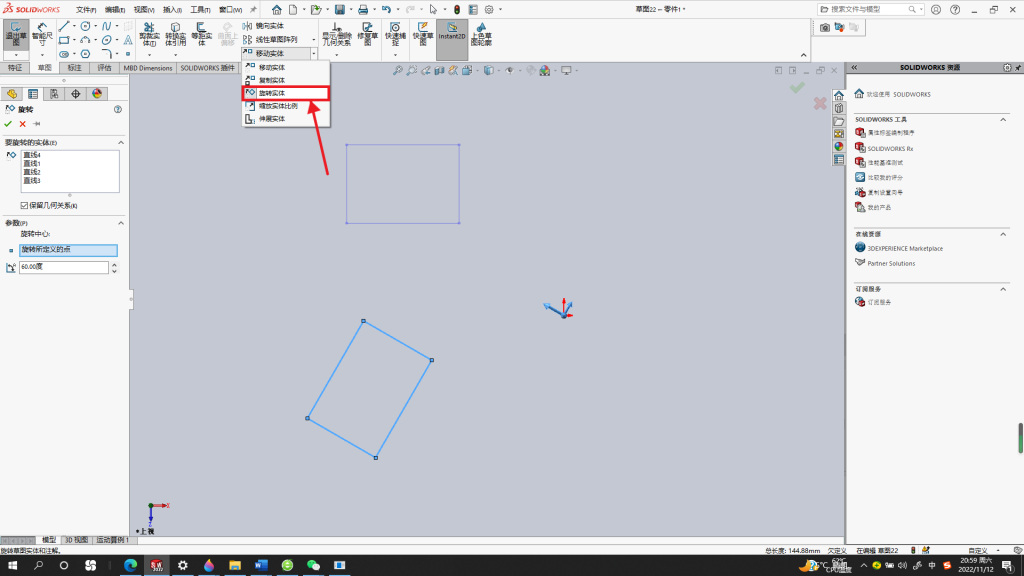The height and width of the screenshot is (576, 1024).
Task: Open the Repair Sketch (修复草图) tool
Action: click(x=368, y=34)
